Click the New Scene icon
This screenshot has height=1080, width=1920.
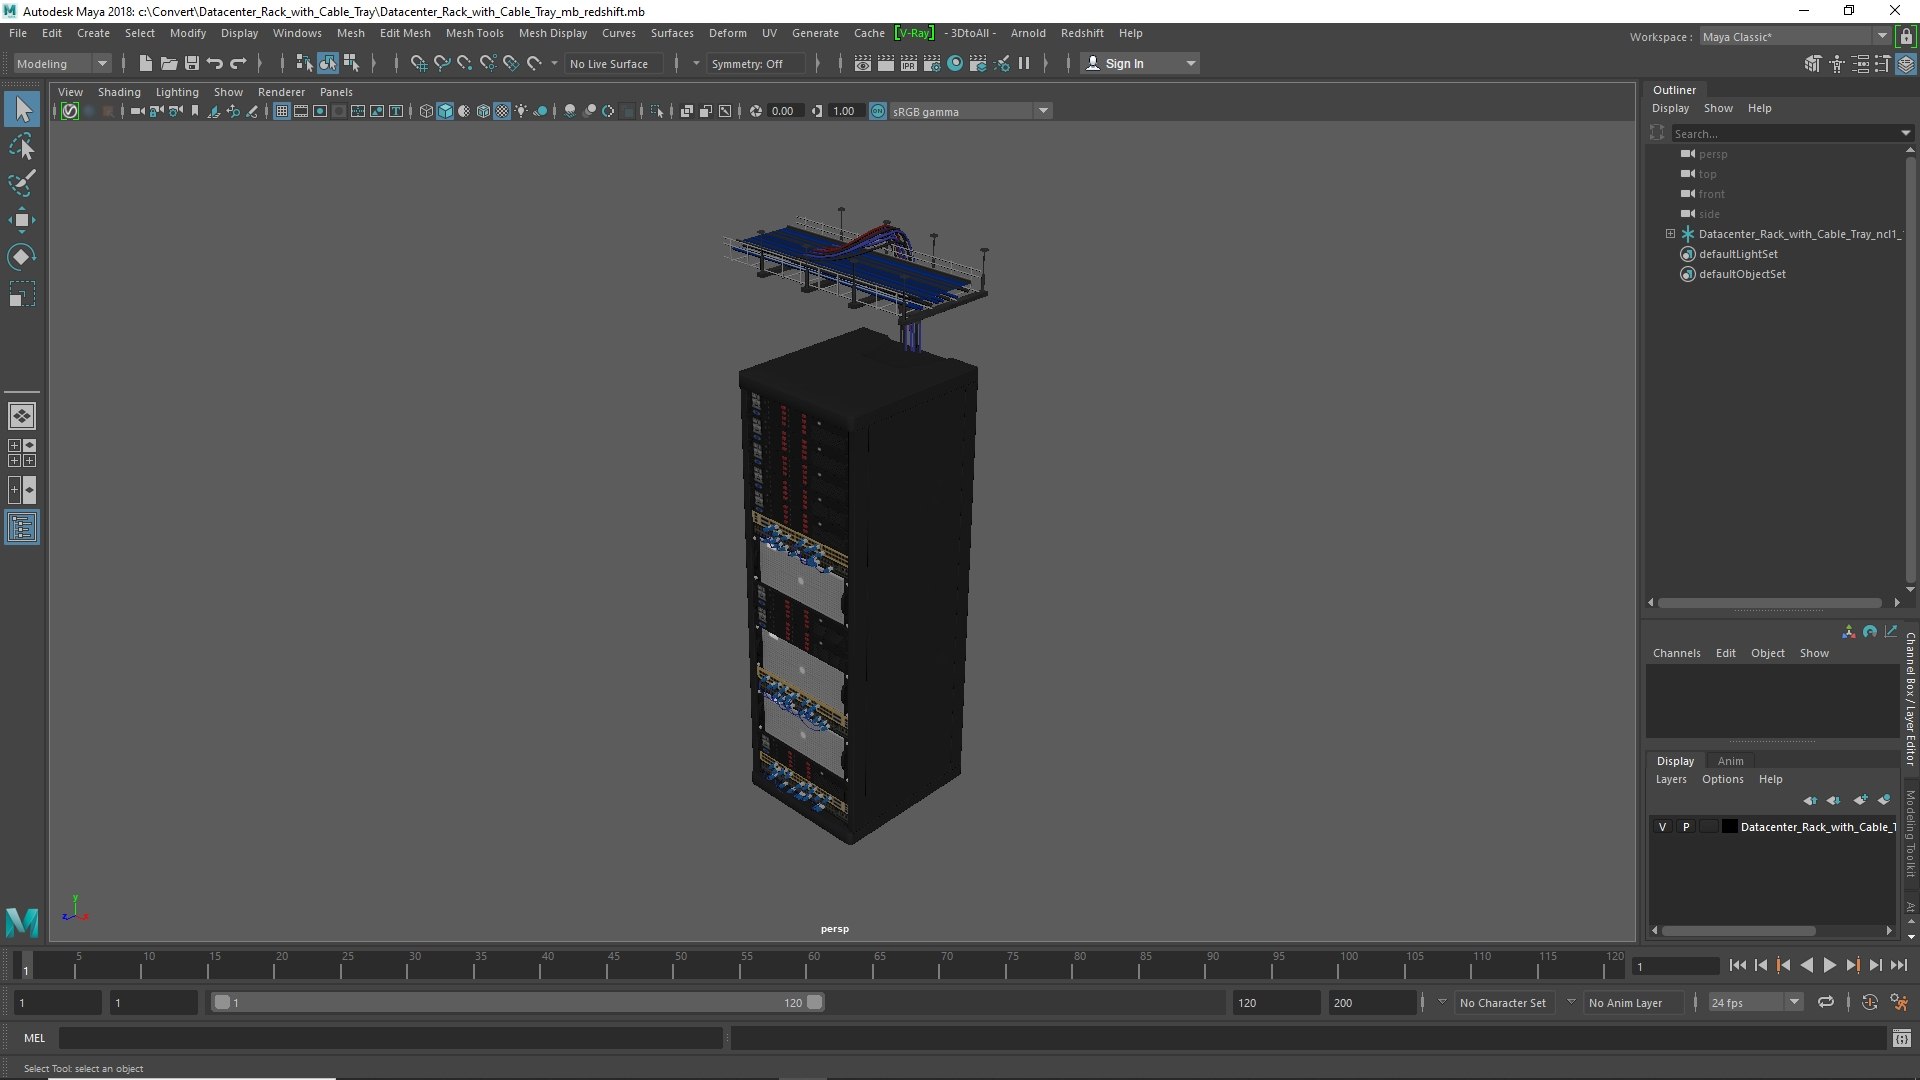pos(146,63)
